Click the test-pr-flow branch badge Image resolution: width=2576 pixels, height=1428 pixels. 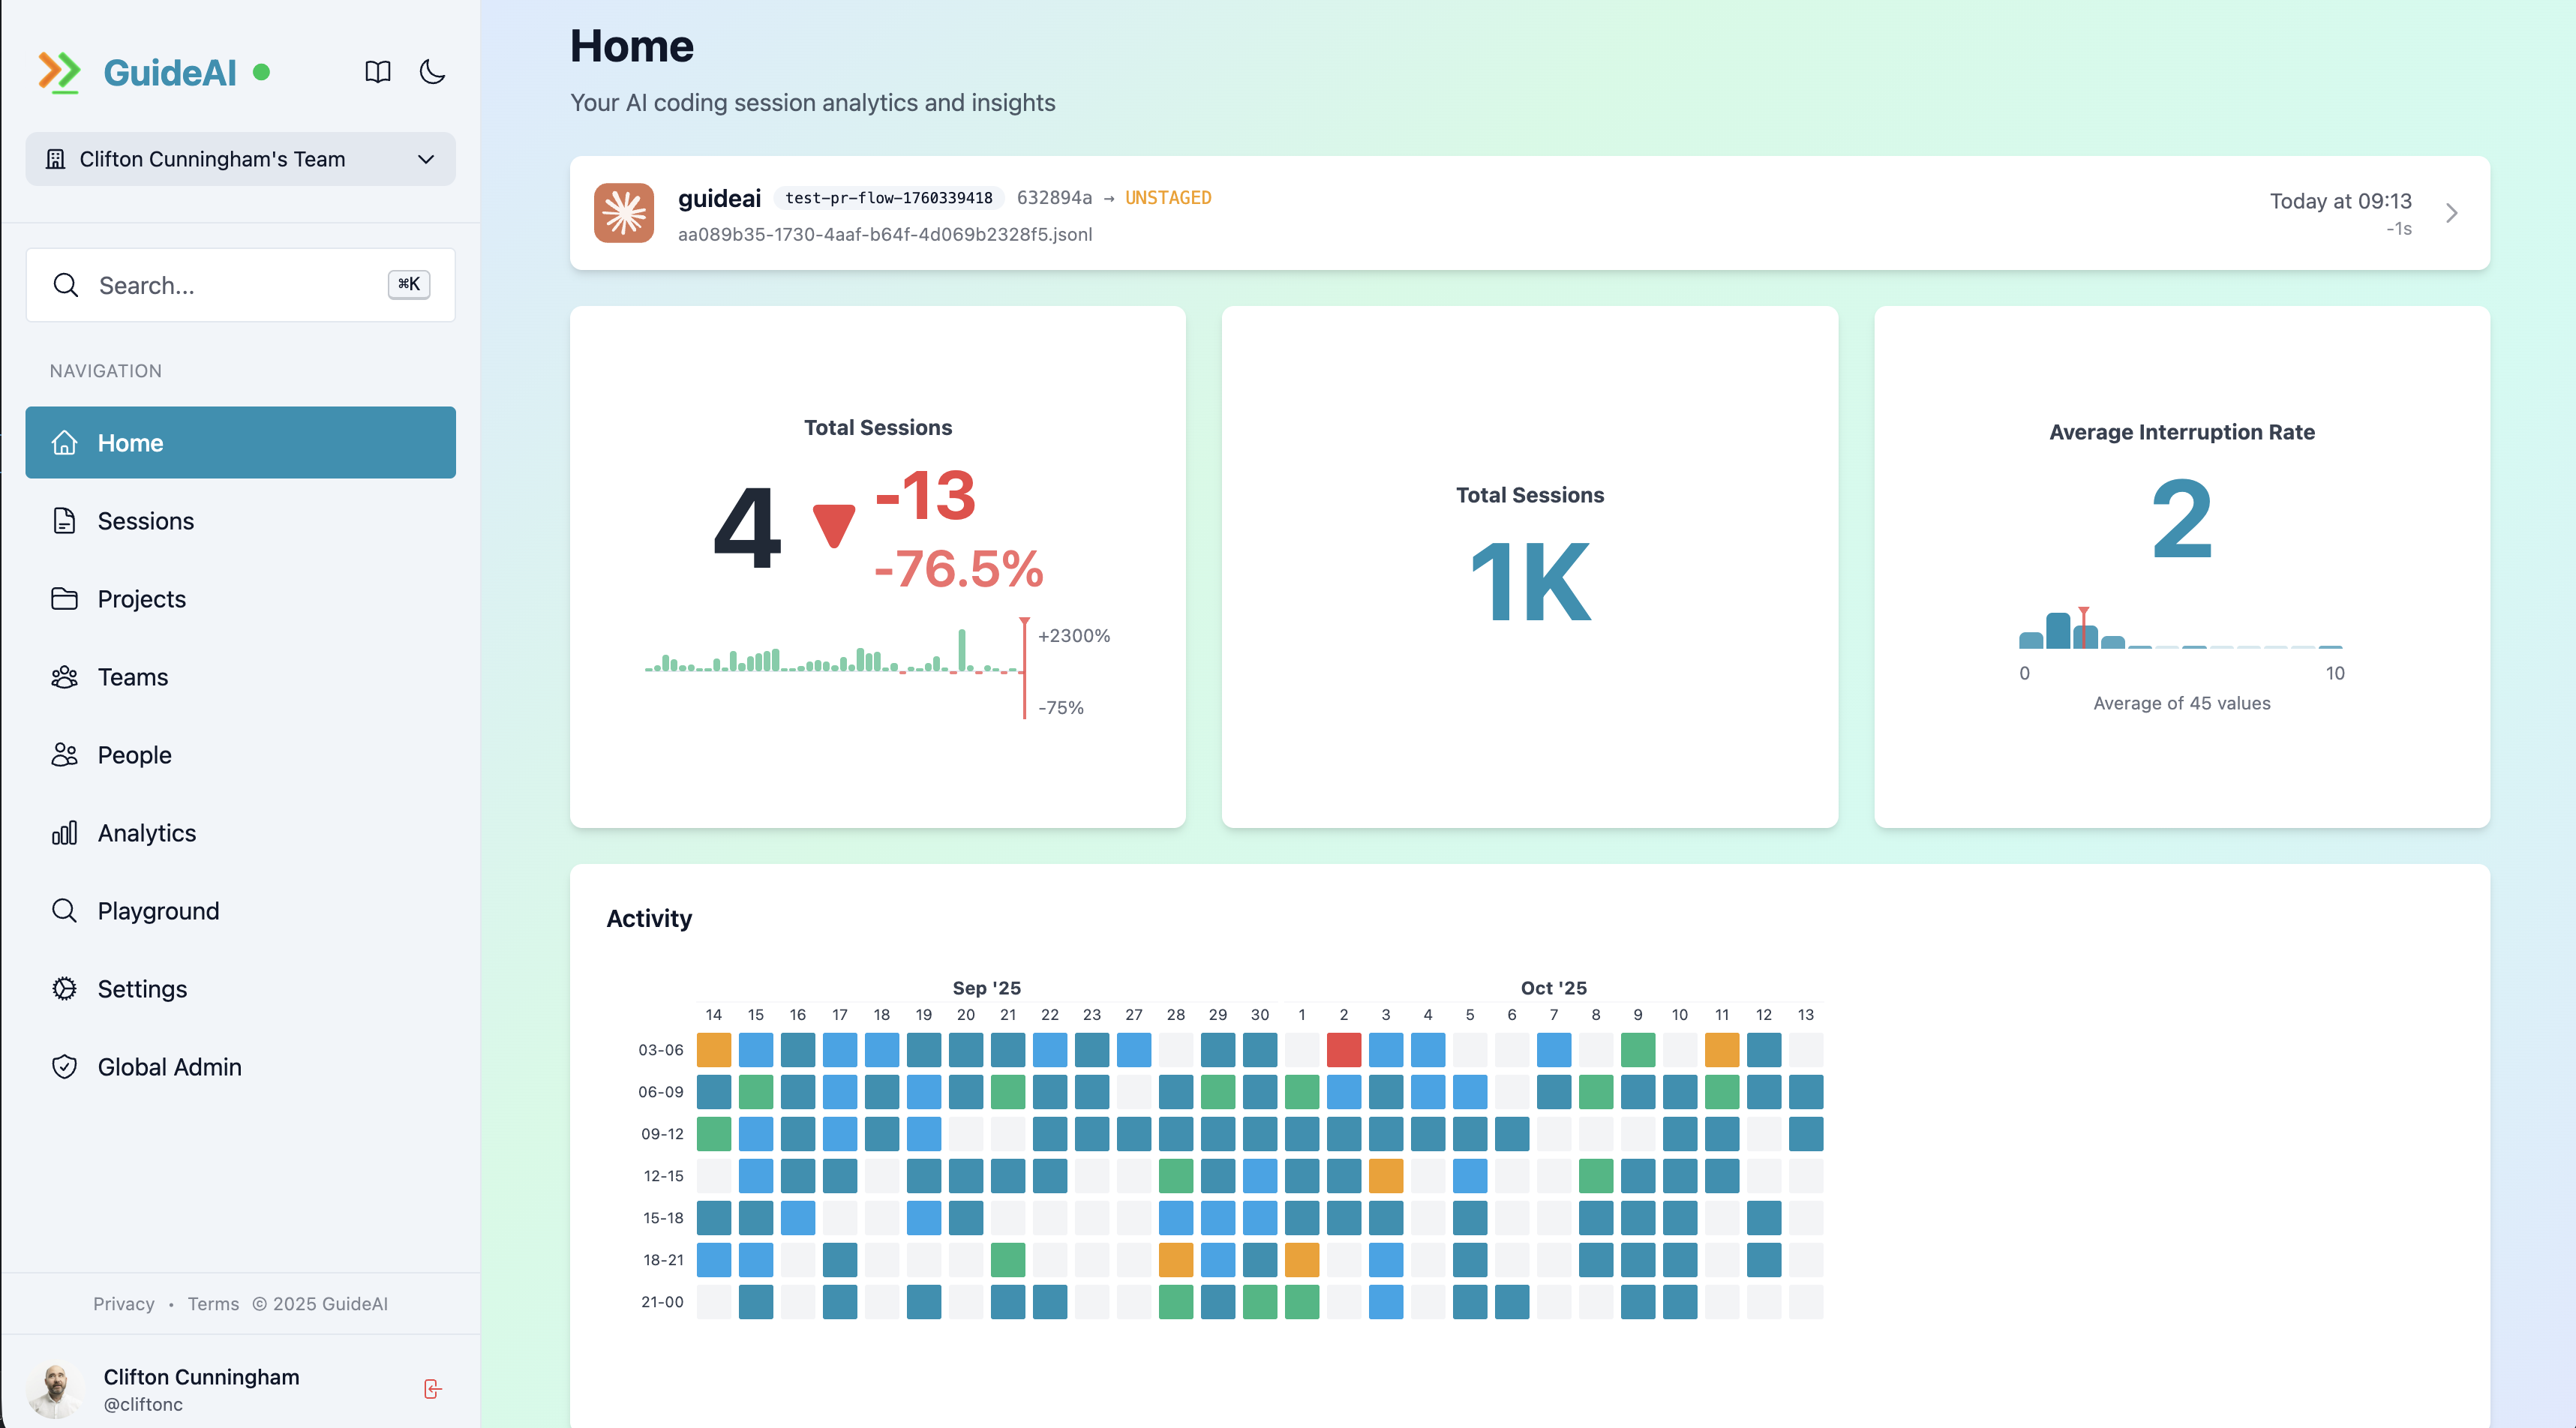coord(888,197)
